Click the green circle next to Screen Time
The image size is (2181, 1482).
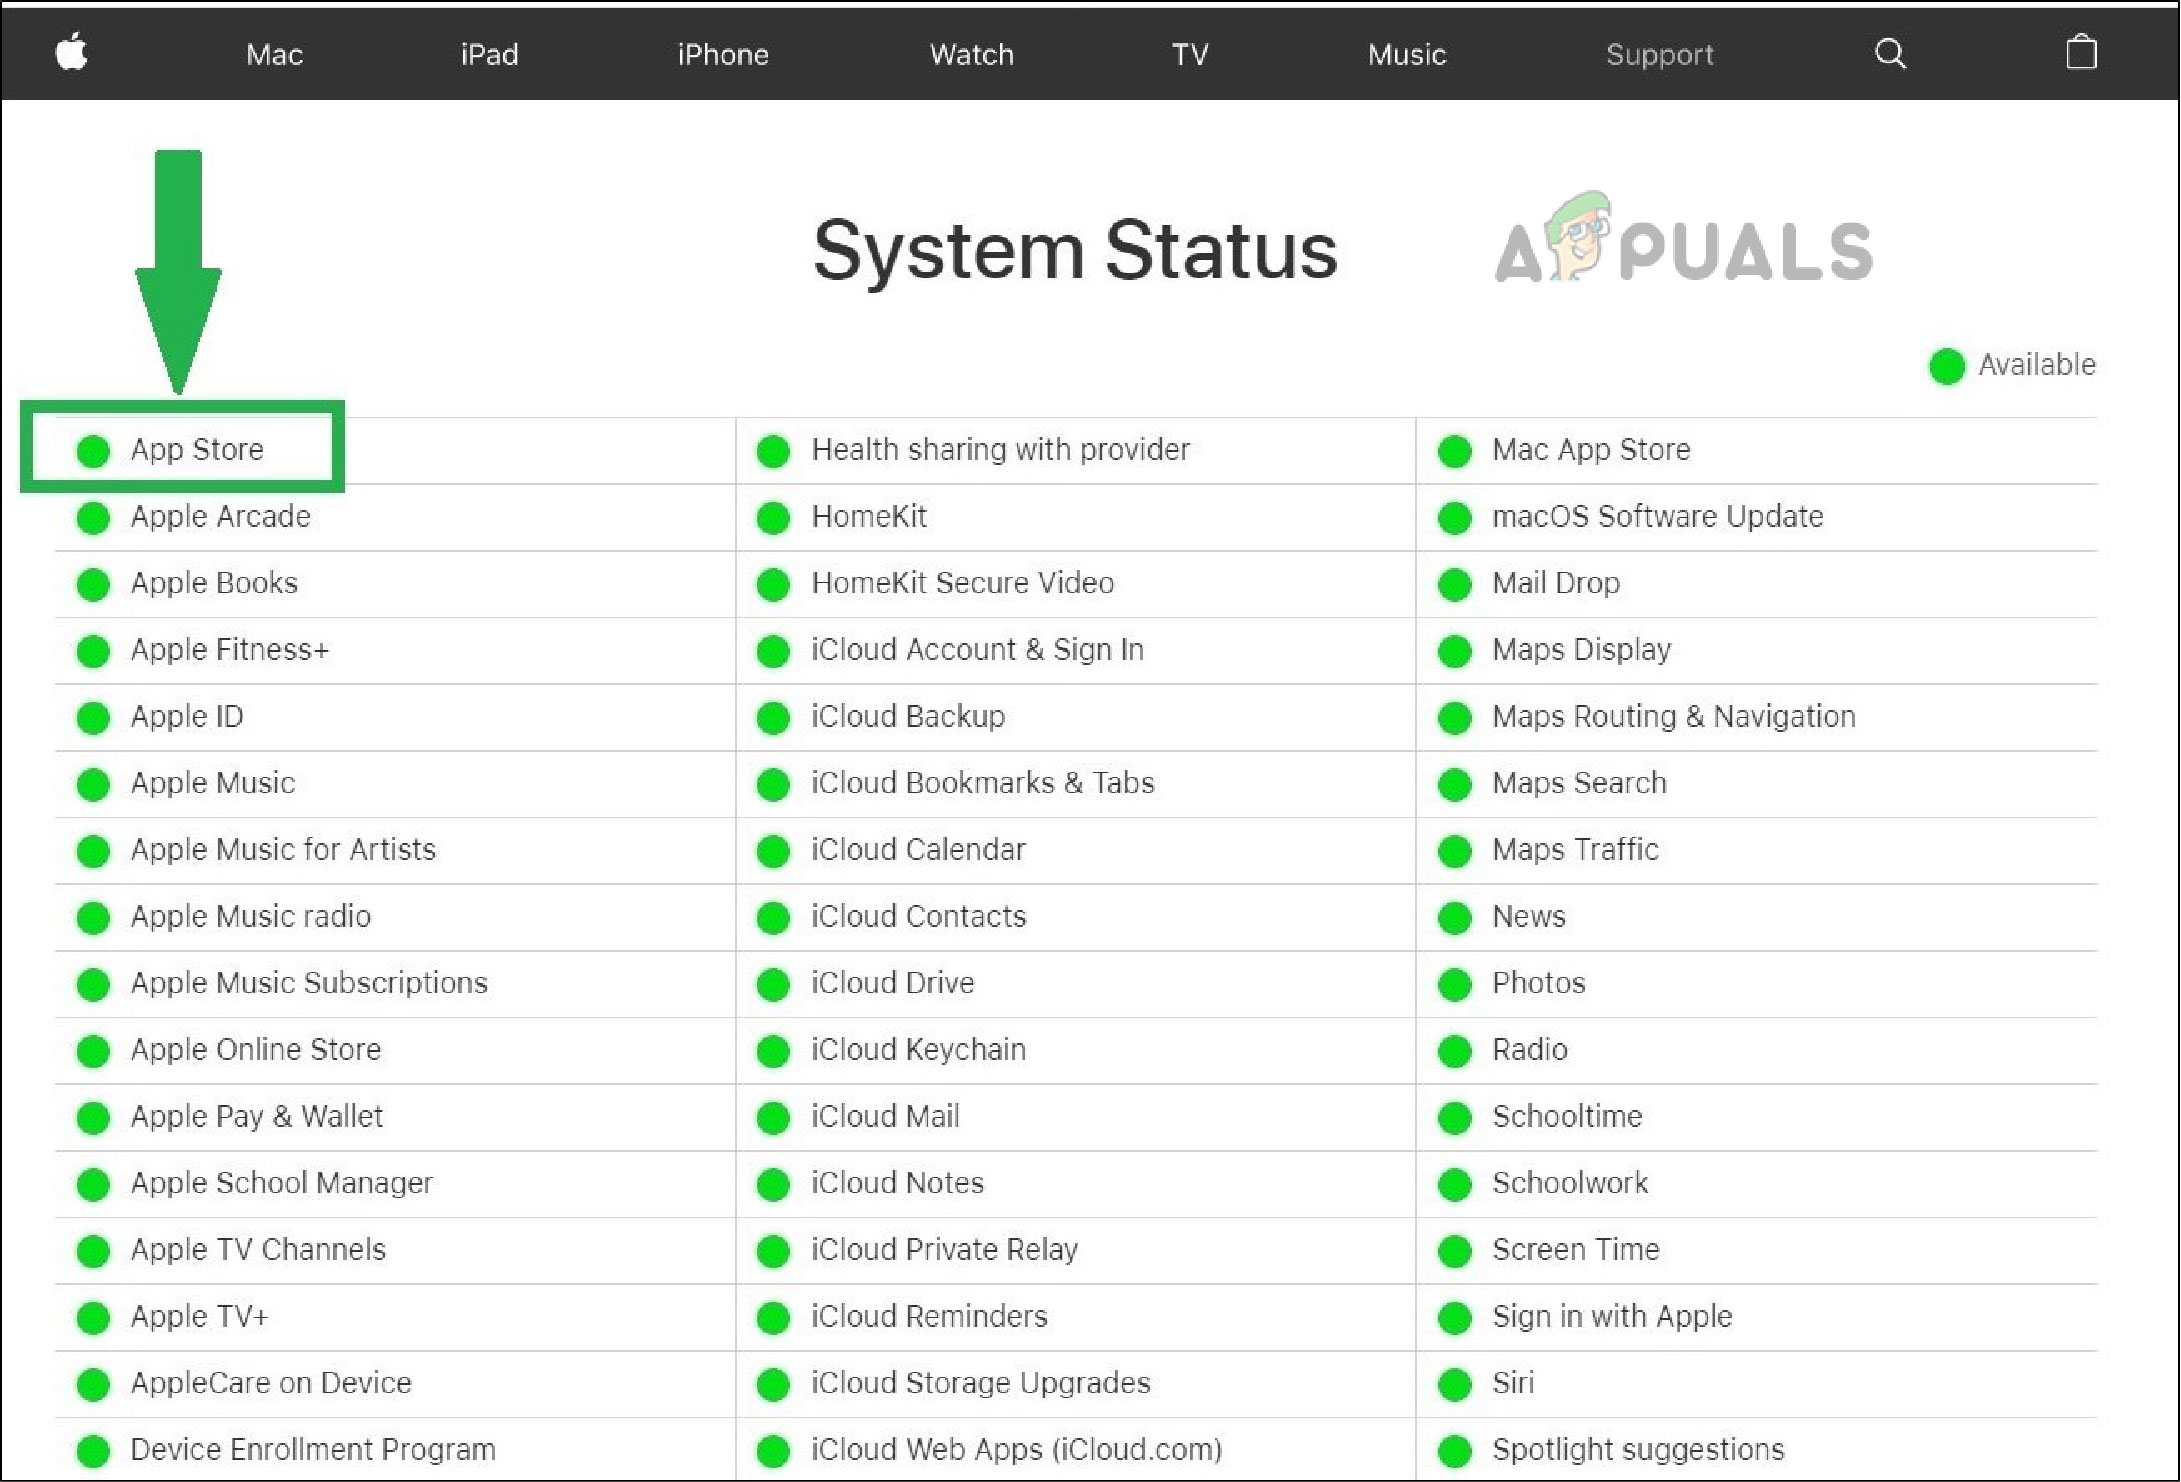(x=1453, y=1250)
